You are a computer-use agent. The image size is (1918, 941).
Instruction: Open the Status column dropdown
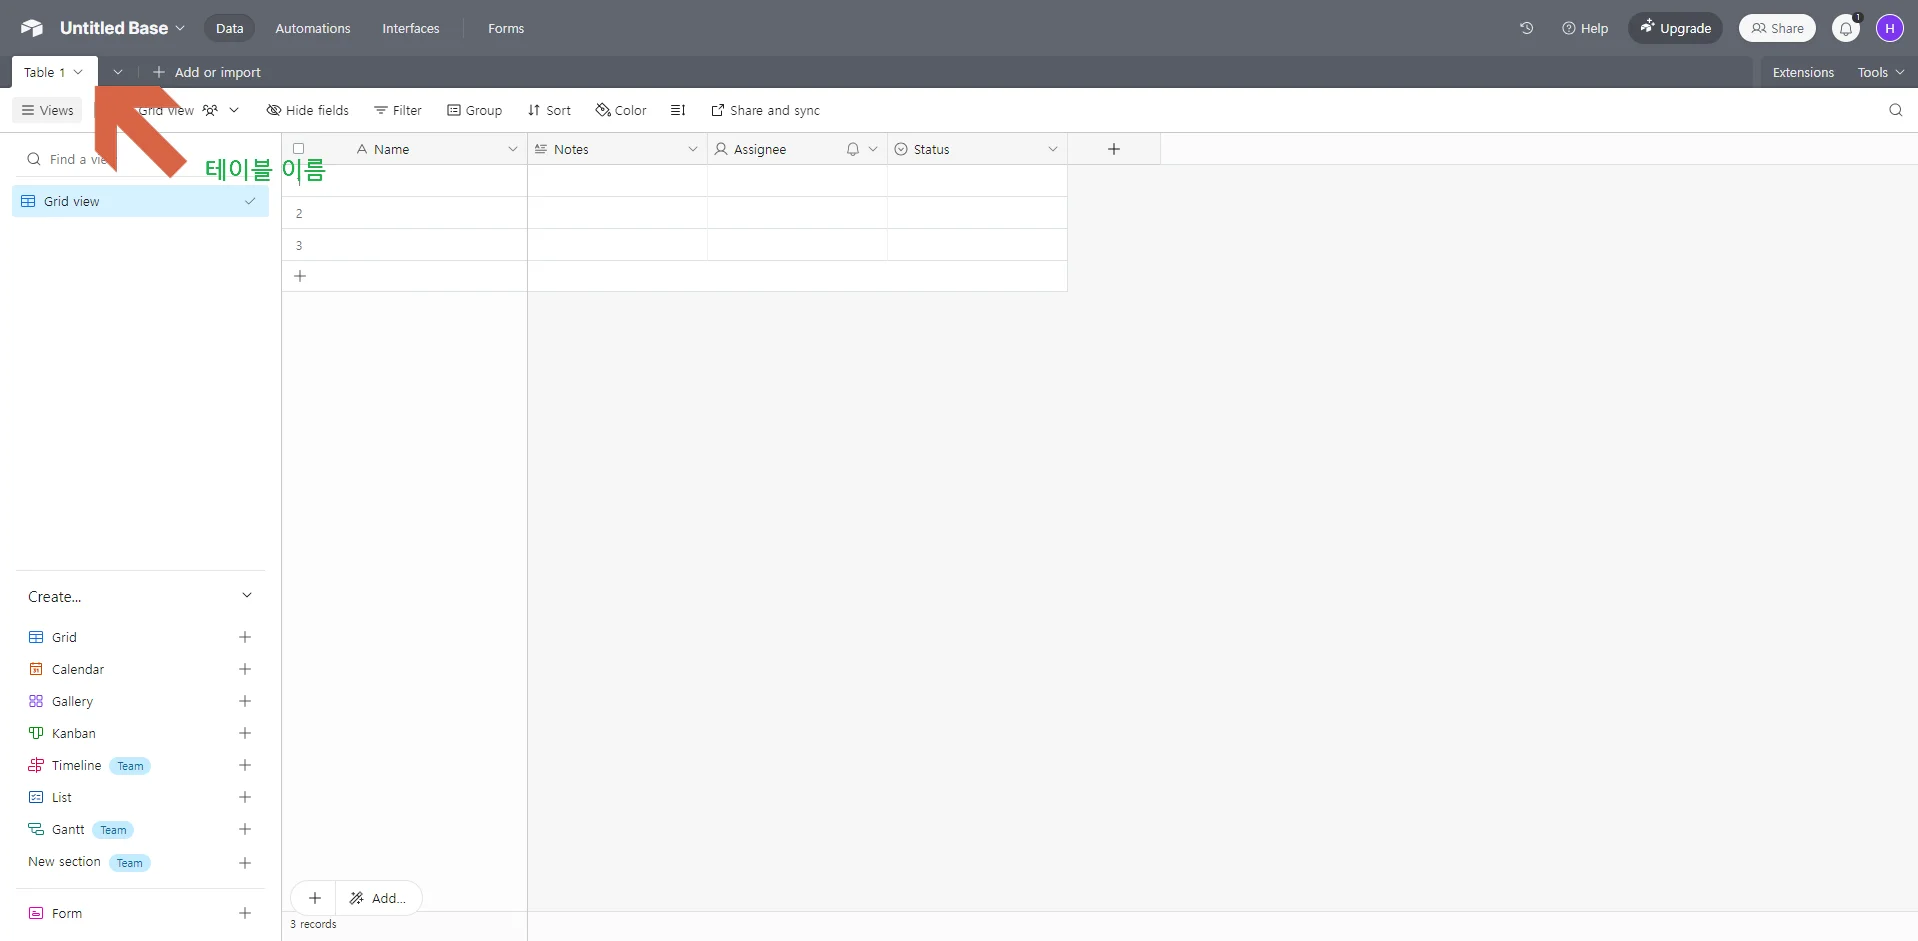[x=1052, y=149]
